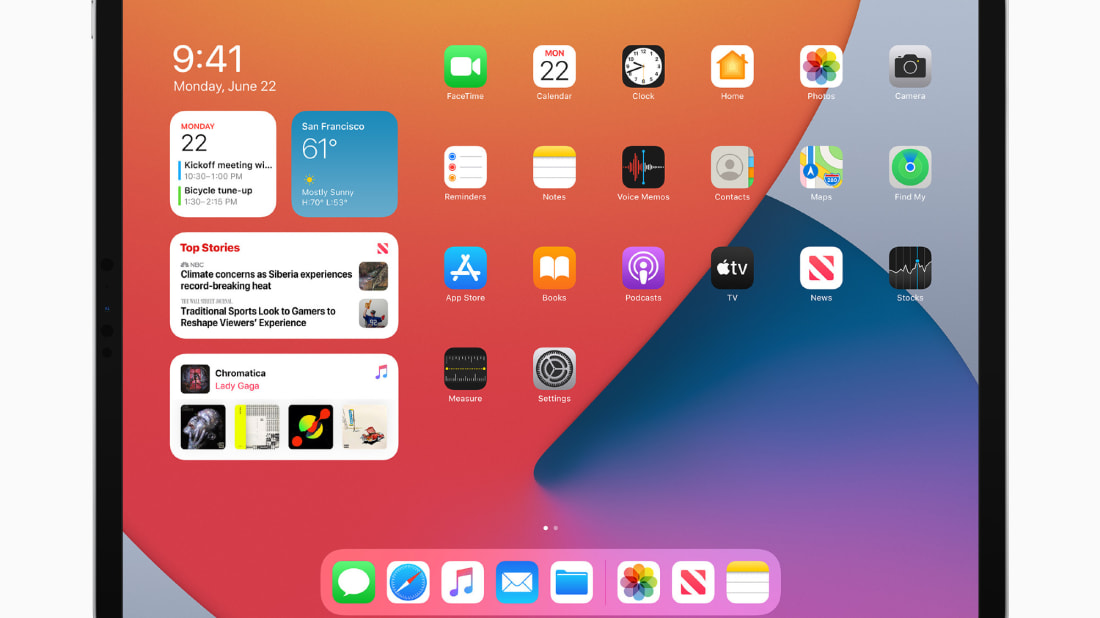Open the Calendar app icon
The image size is (1100, 618).
point(554,67)
